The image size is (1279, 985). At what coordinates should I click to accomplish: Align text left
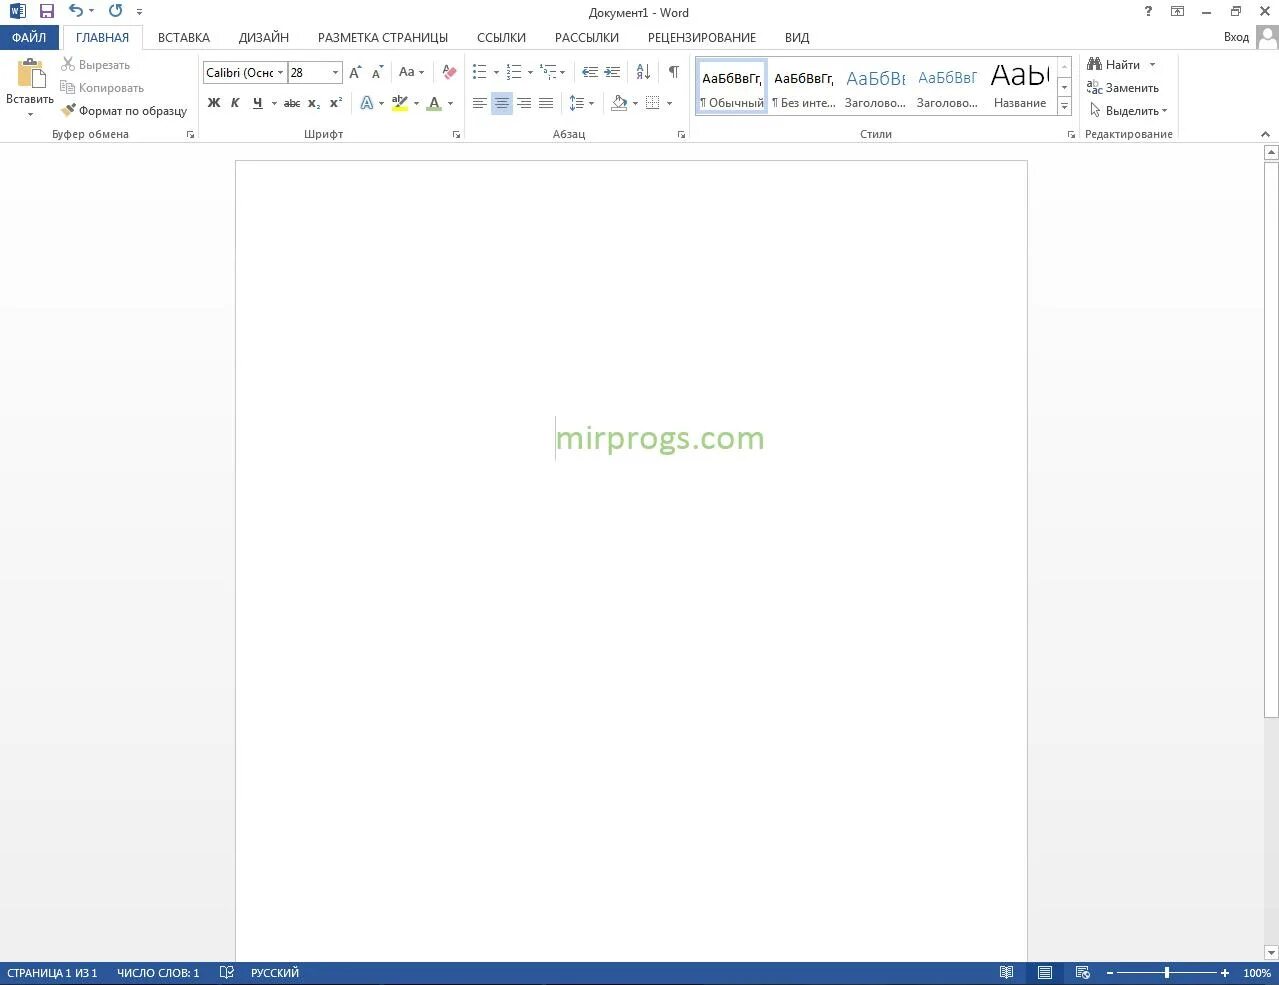[480, 103]
